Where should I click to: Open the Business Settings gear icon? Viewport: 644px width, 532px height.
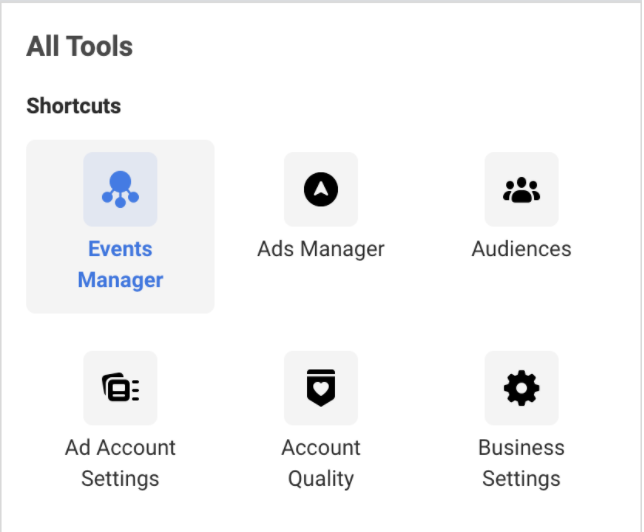pos(521,388)
